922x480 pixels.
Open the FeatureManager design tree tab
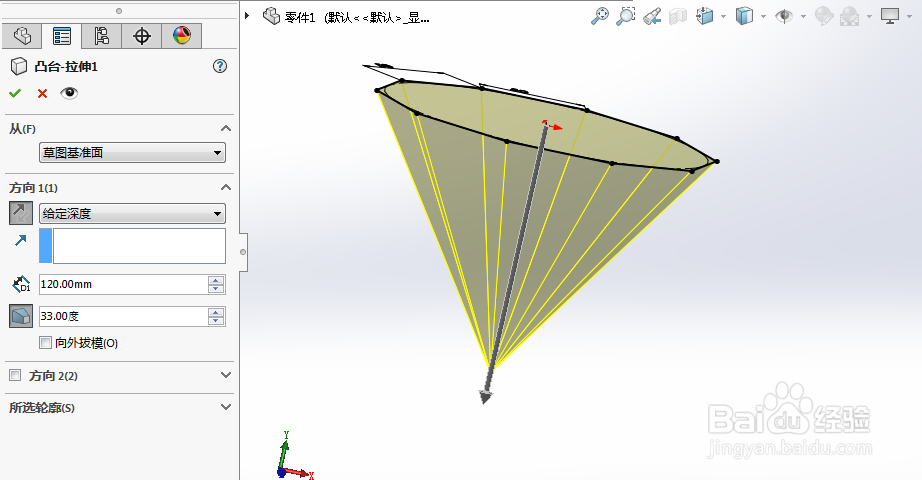[x=22, y=36]
